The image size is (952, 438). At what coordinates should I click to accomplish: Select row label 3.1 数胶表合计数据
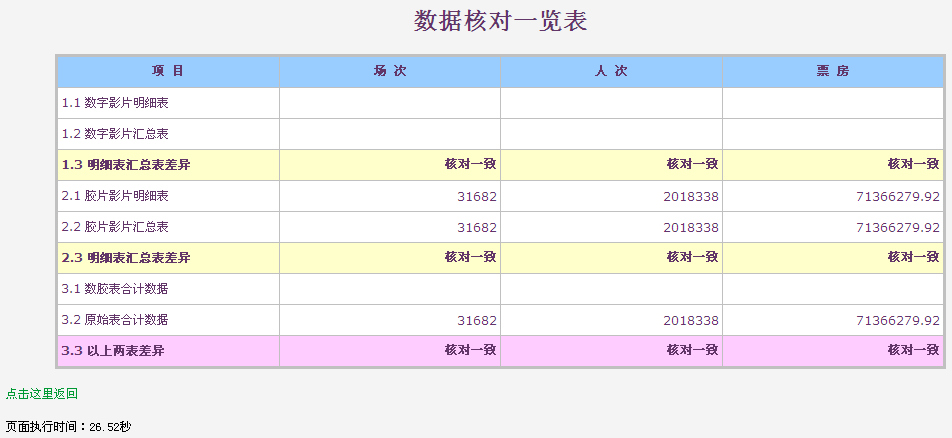[115, 289]
